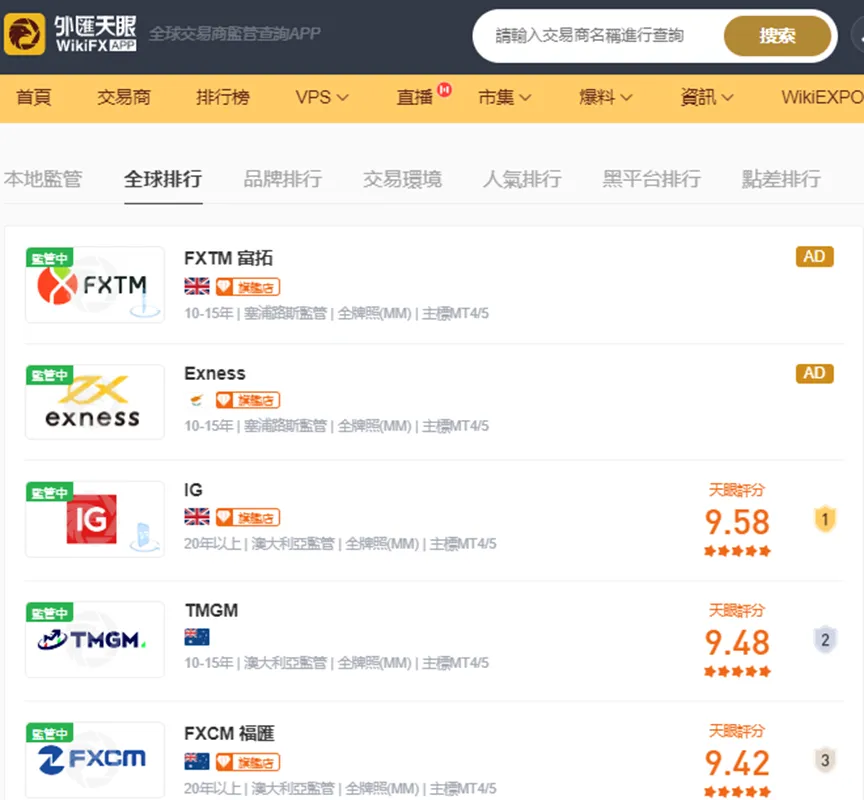
Task: Click the rank 2 silver shield badge
Action: (x=825, y=640)
